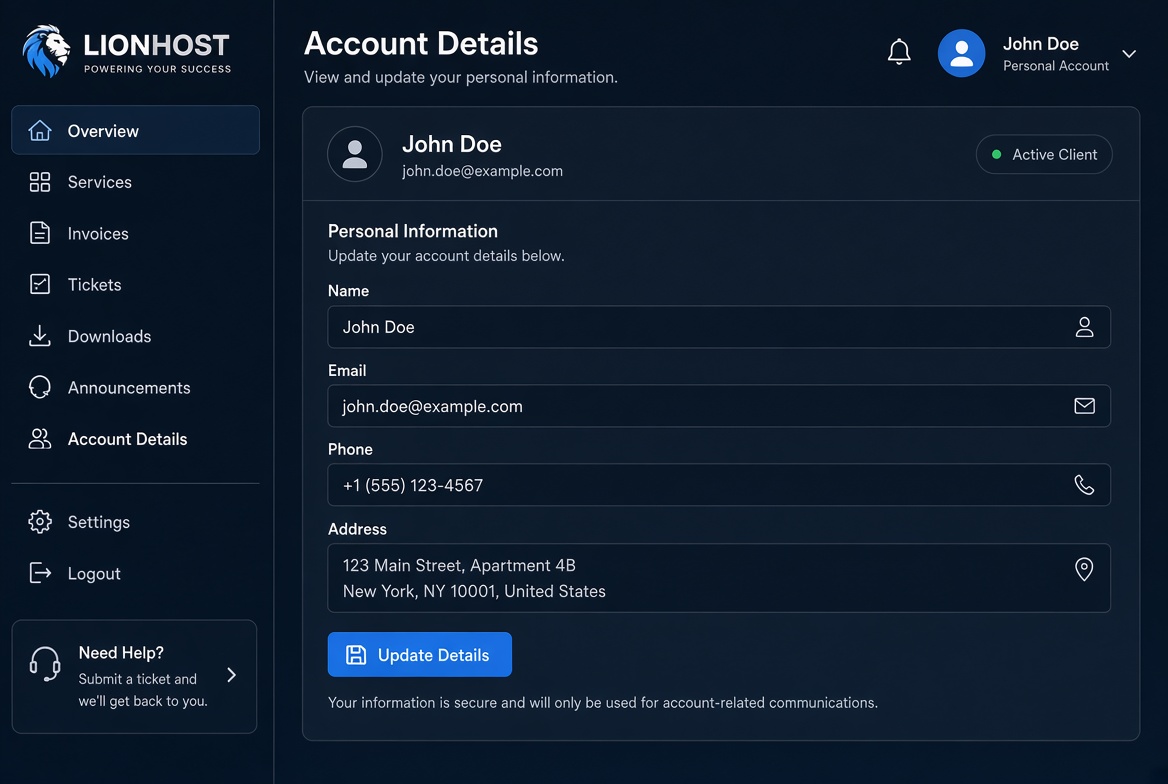This screenshot has width=1168, height=784.
Task: Open Need Help card via chevron arrow
Action: click(232, 675)
